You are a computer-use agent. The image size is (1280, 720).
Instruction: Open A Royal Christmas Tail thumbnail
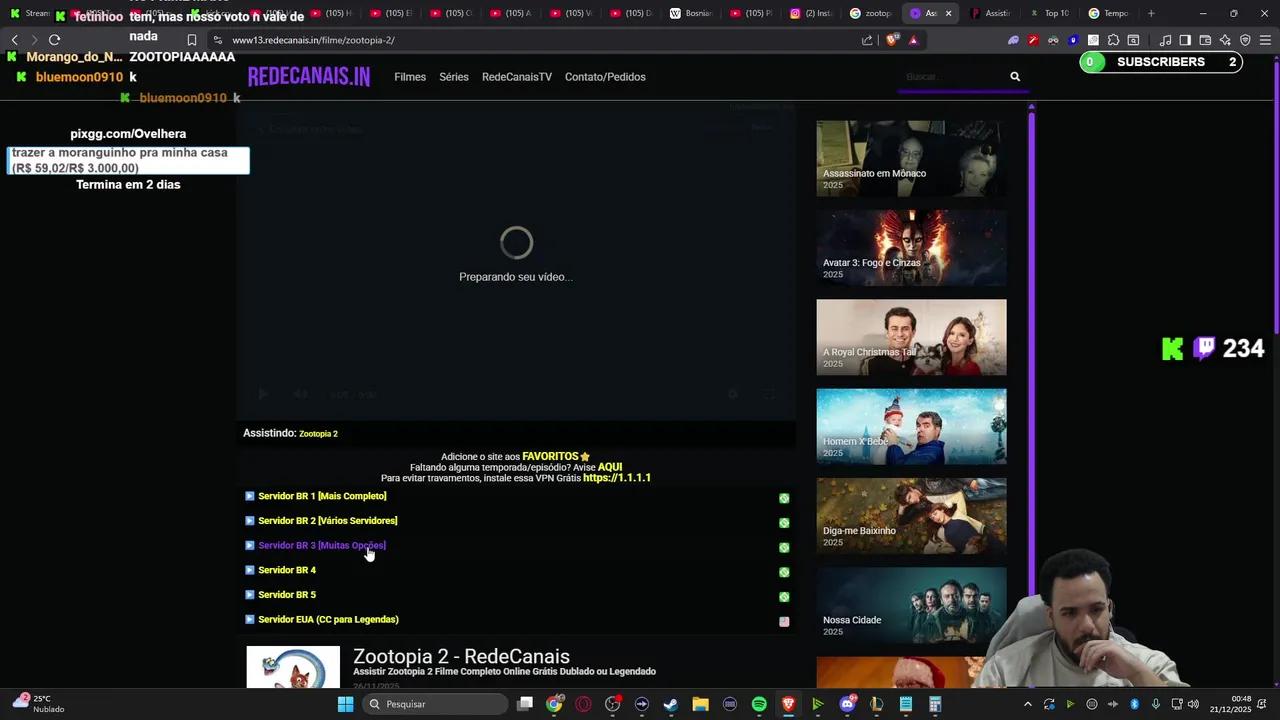(x=911, y=337)
